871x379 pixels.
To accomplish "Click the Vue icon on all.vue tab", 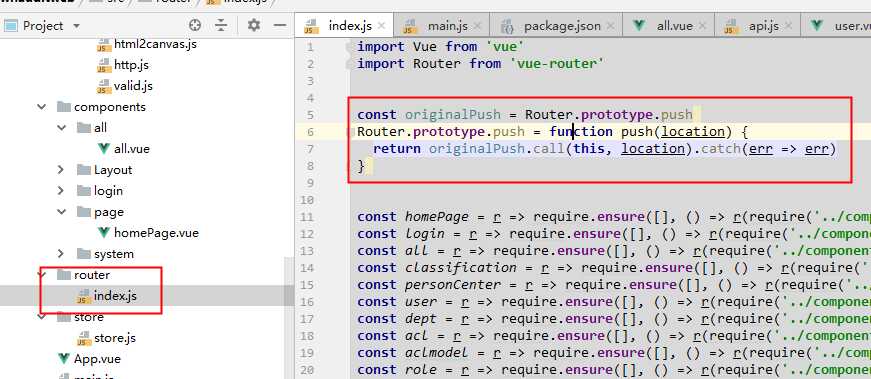I will tap(639, 26).
